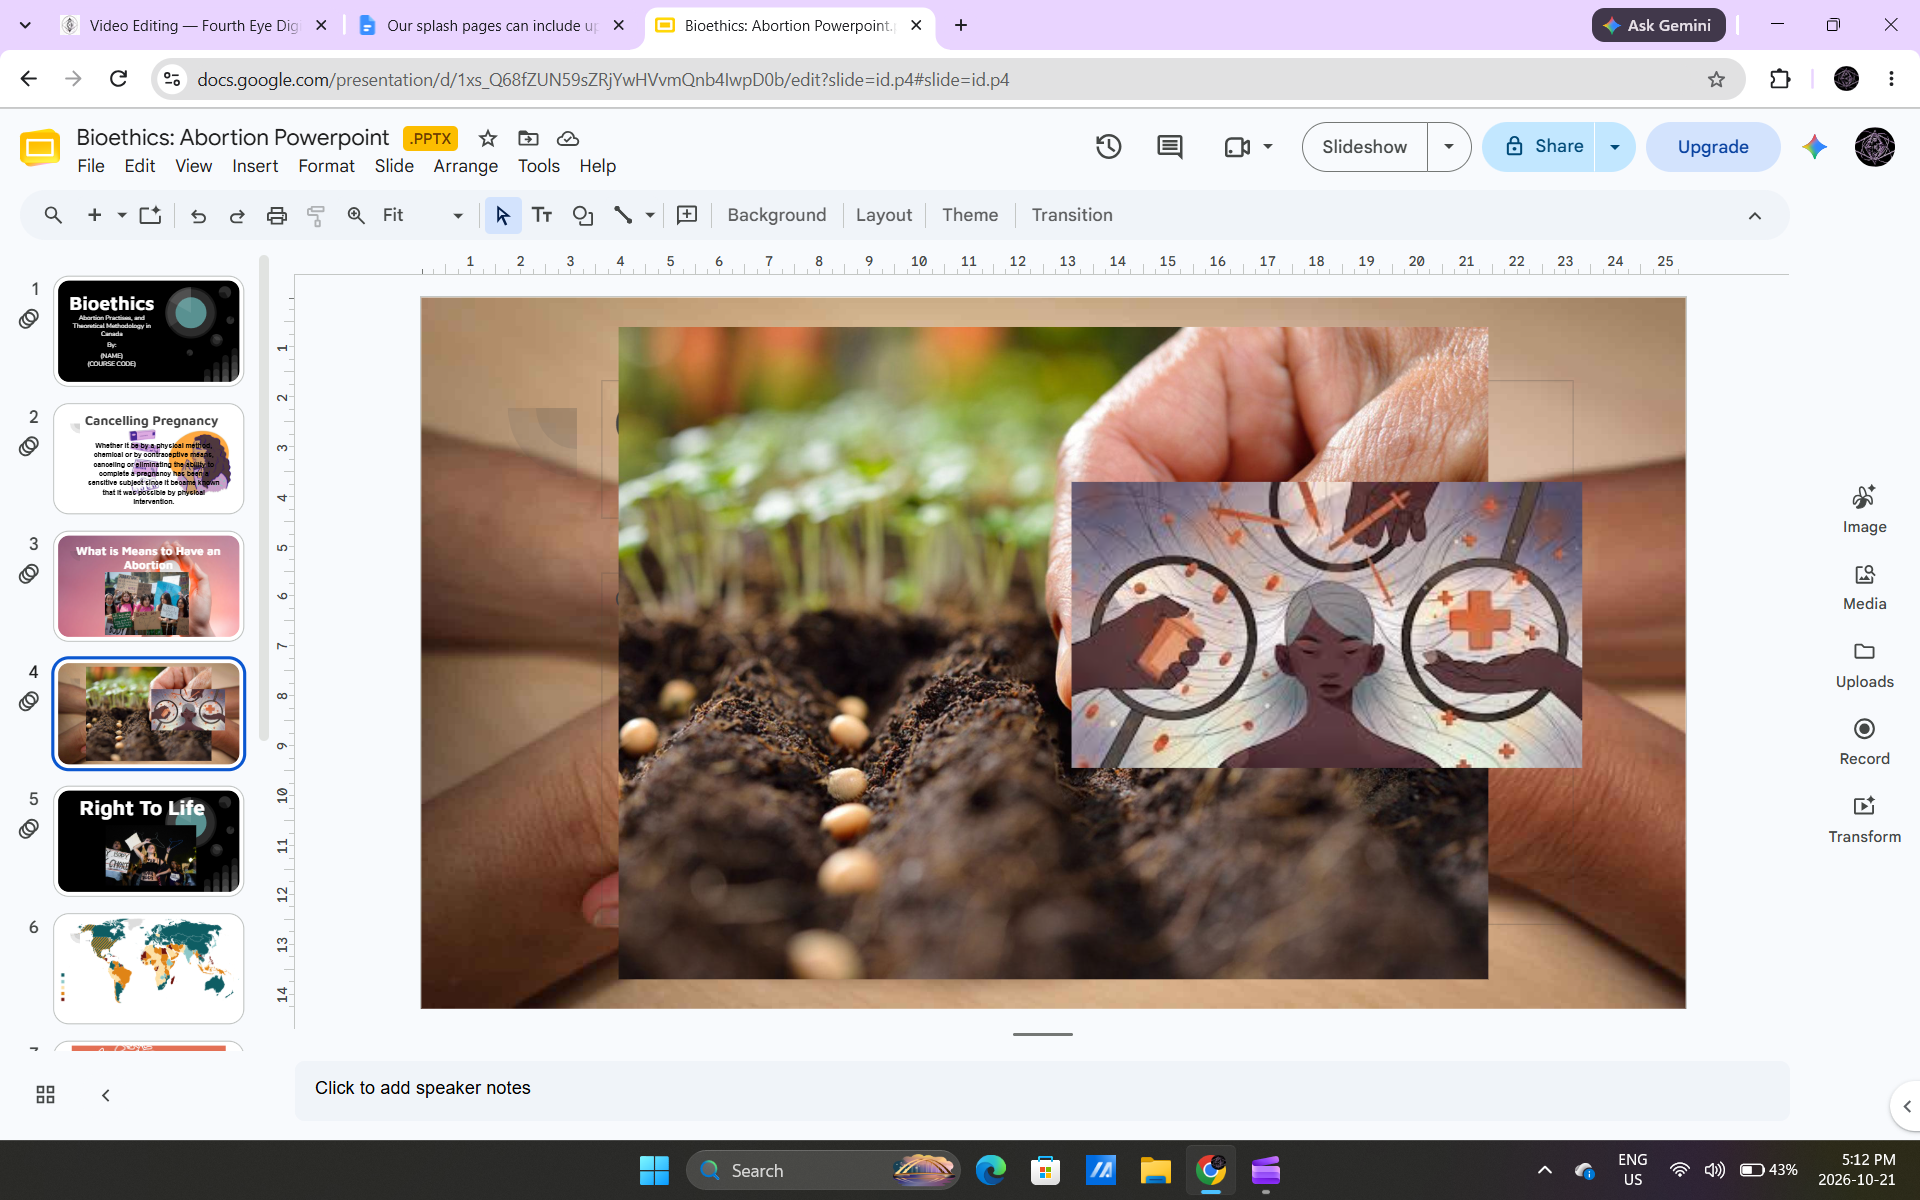Open the Record side panel

point(1864,741)
